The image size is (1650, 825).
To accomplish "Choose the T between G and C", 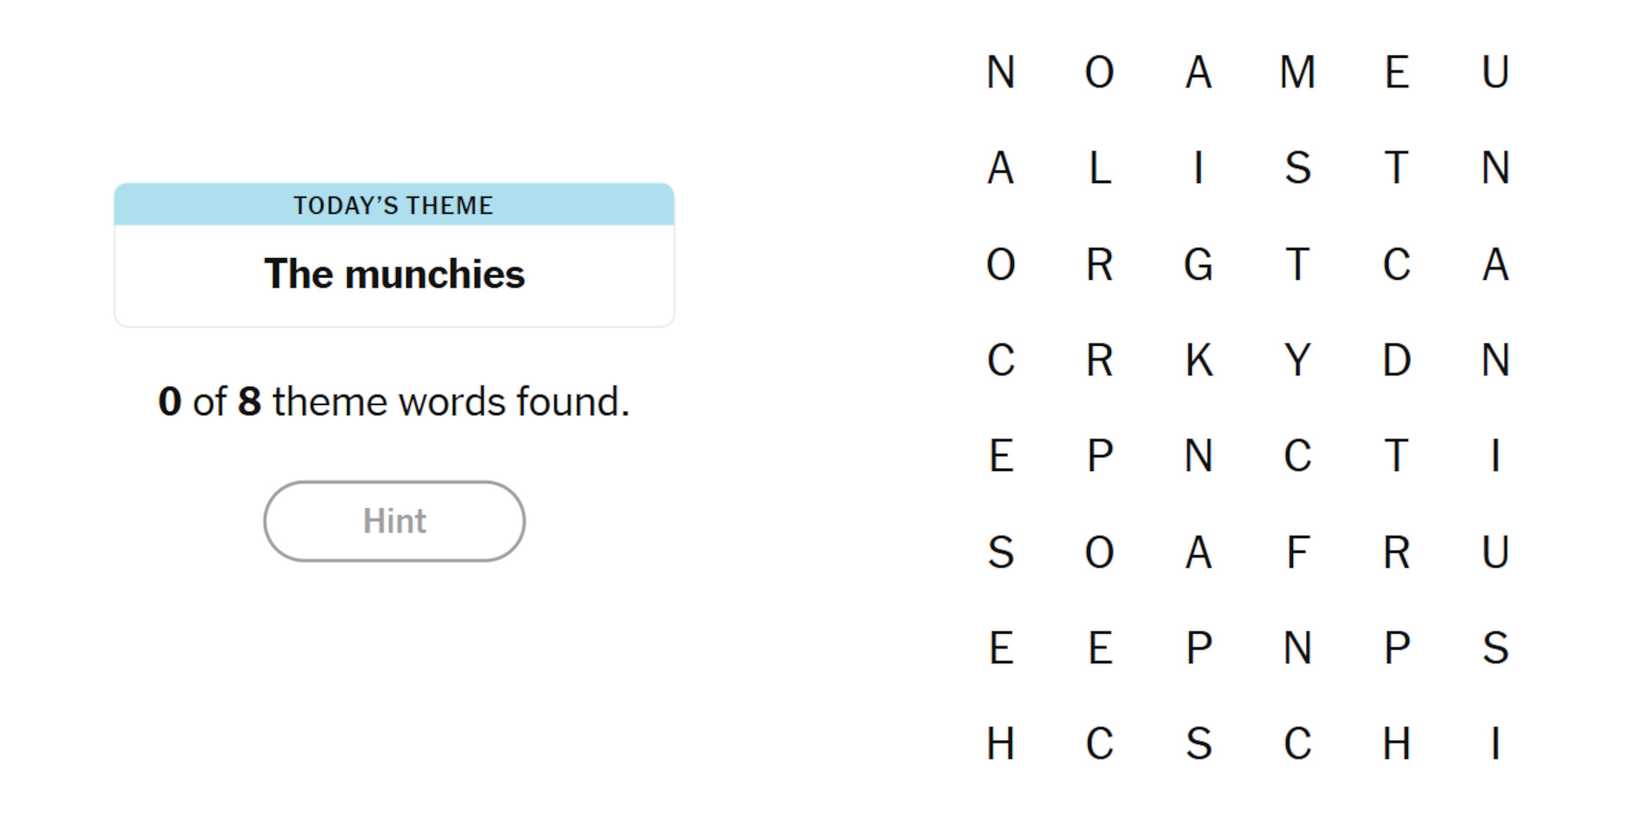I will click(x=1297, y=265).
